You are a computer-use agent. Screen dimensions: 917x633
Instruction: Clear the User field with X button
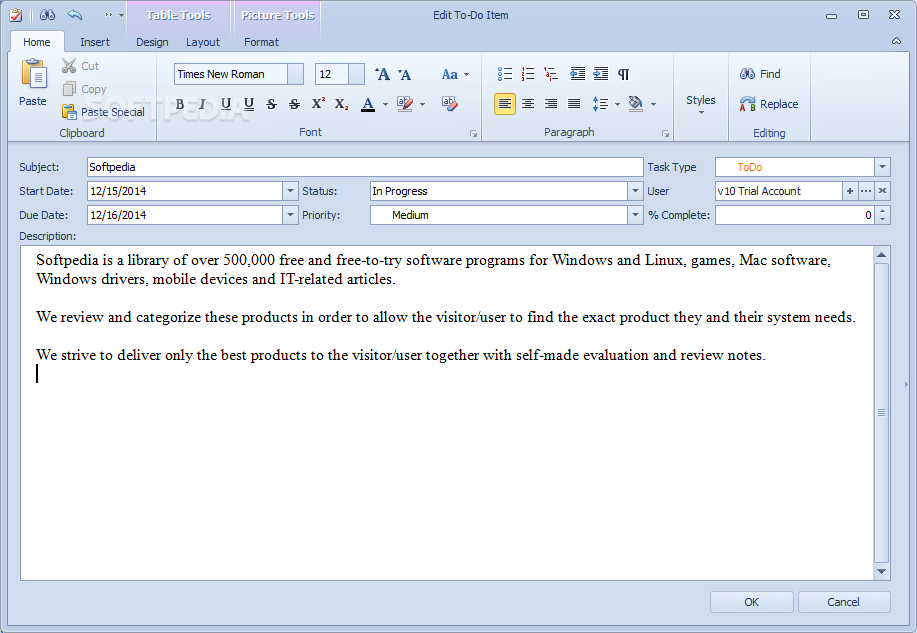[882, 191]
